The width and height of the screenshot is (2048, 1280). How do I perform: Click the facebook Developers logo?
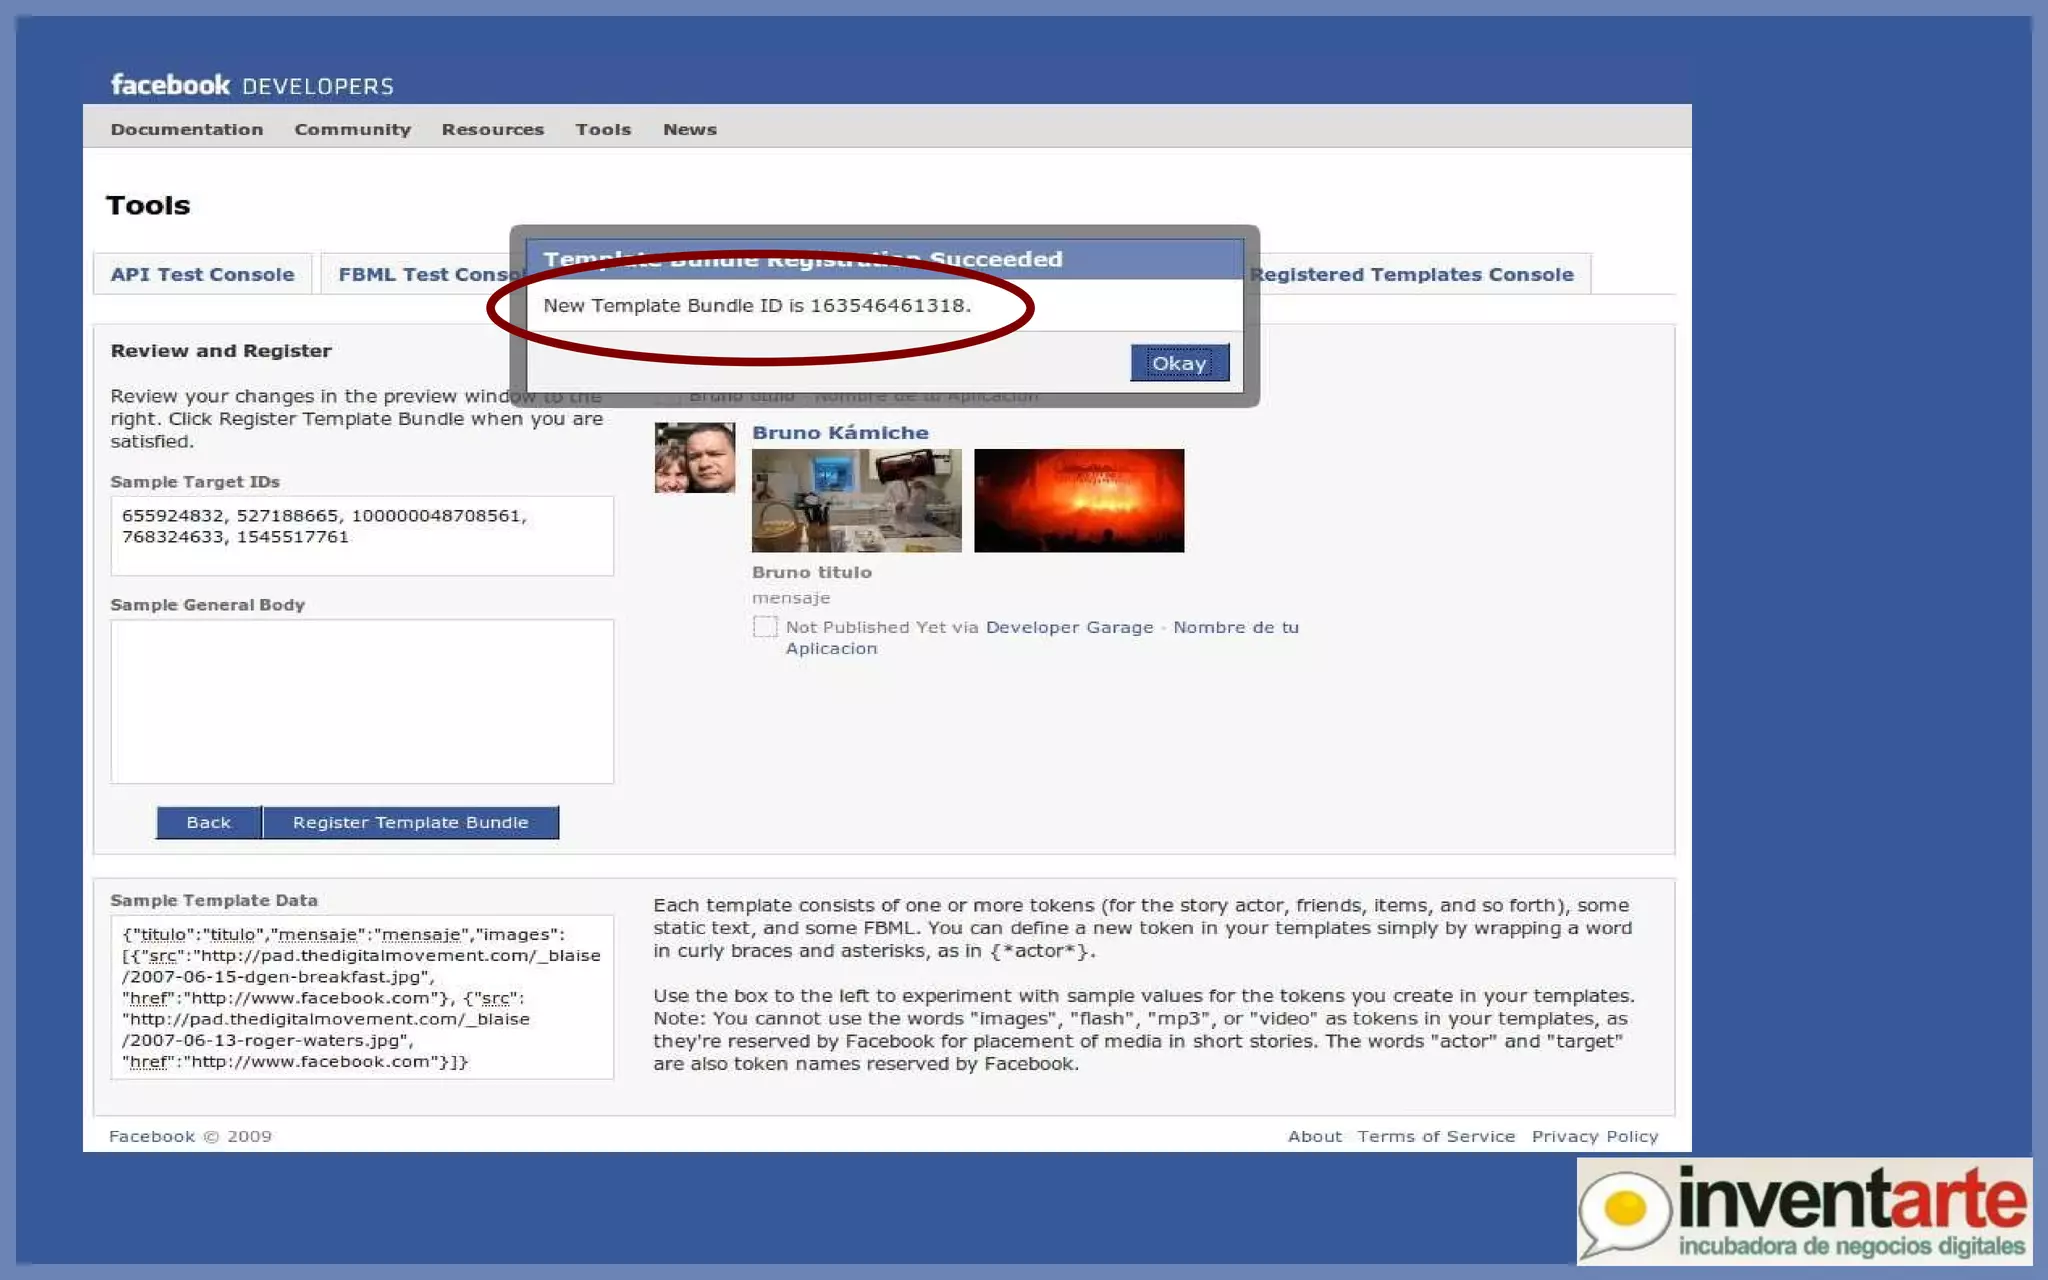(252, 85)
